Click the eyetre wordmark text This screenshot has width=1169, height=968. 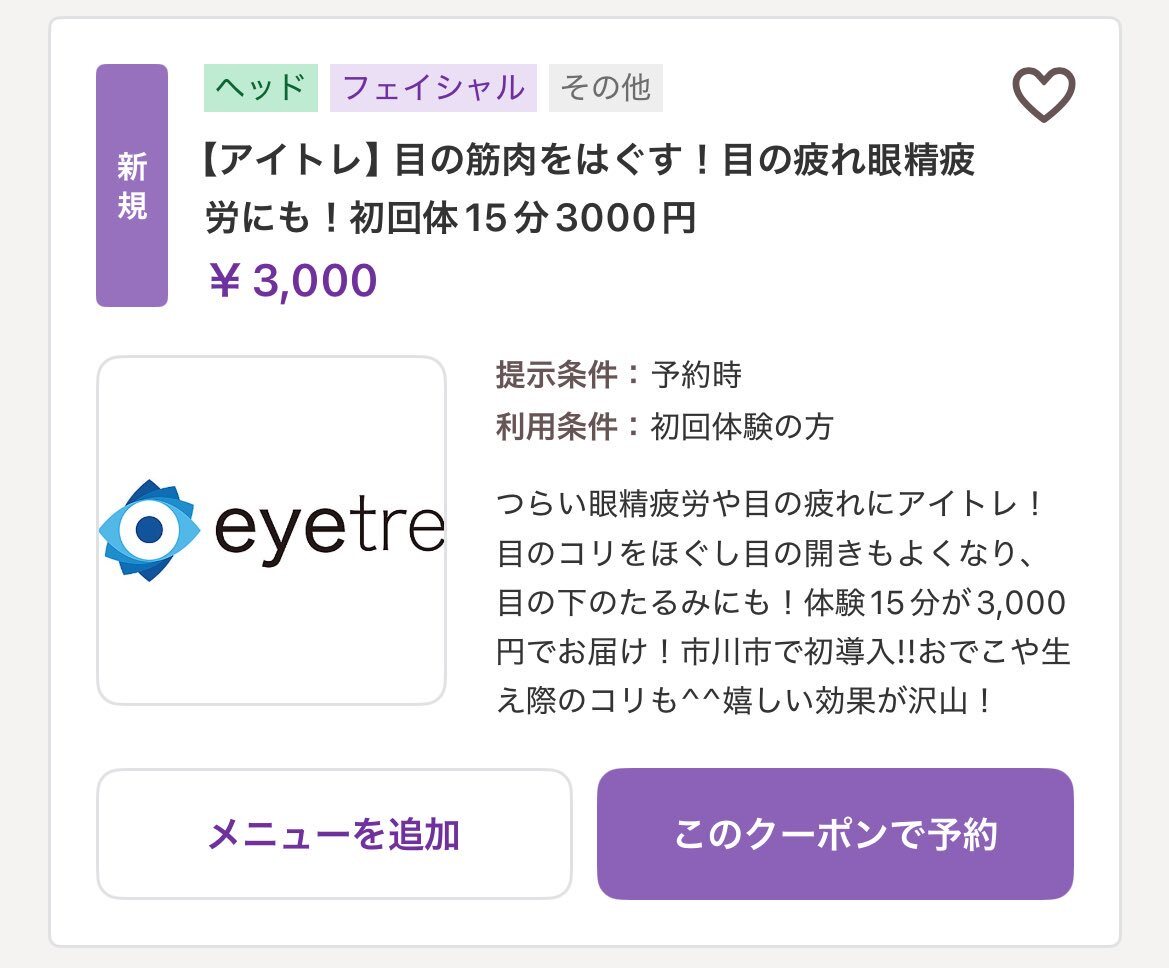330,530
